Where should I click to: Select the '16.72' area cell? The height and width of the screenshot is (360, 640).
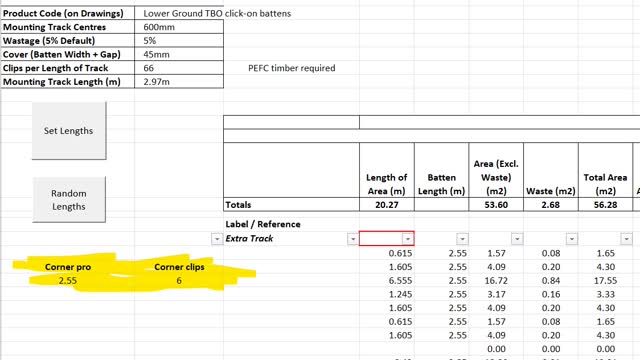pyautogui.click(x=496, y=280)
